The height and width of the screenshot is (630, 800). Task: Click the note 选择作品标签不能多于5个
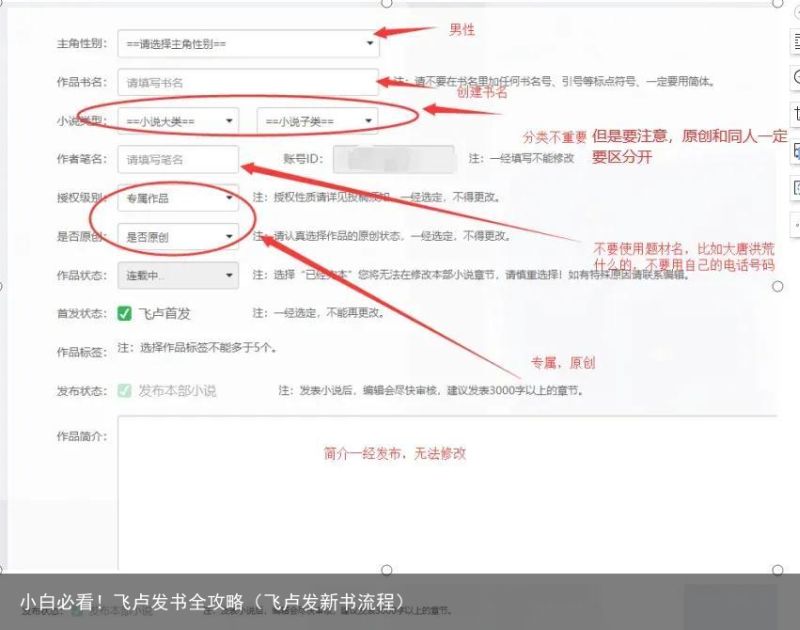(x=198, y=348)
